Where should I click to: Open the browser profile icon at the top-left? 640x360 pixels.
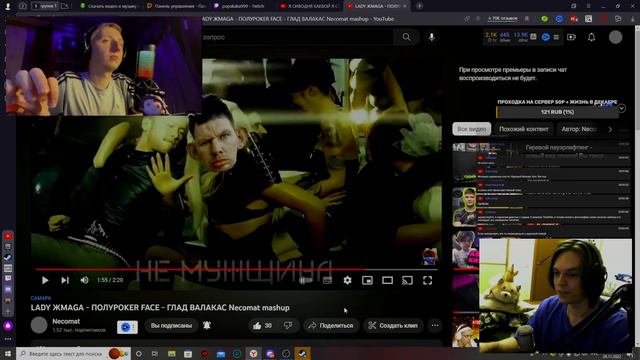pos(7,6)
